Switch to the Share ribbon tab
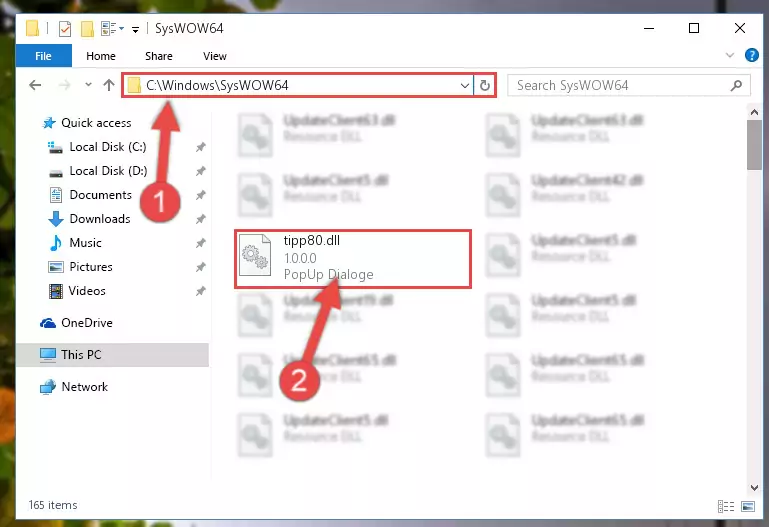The image size is (769, 527). pos(158,56)
